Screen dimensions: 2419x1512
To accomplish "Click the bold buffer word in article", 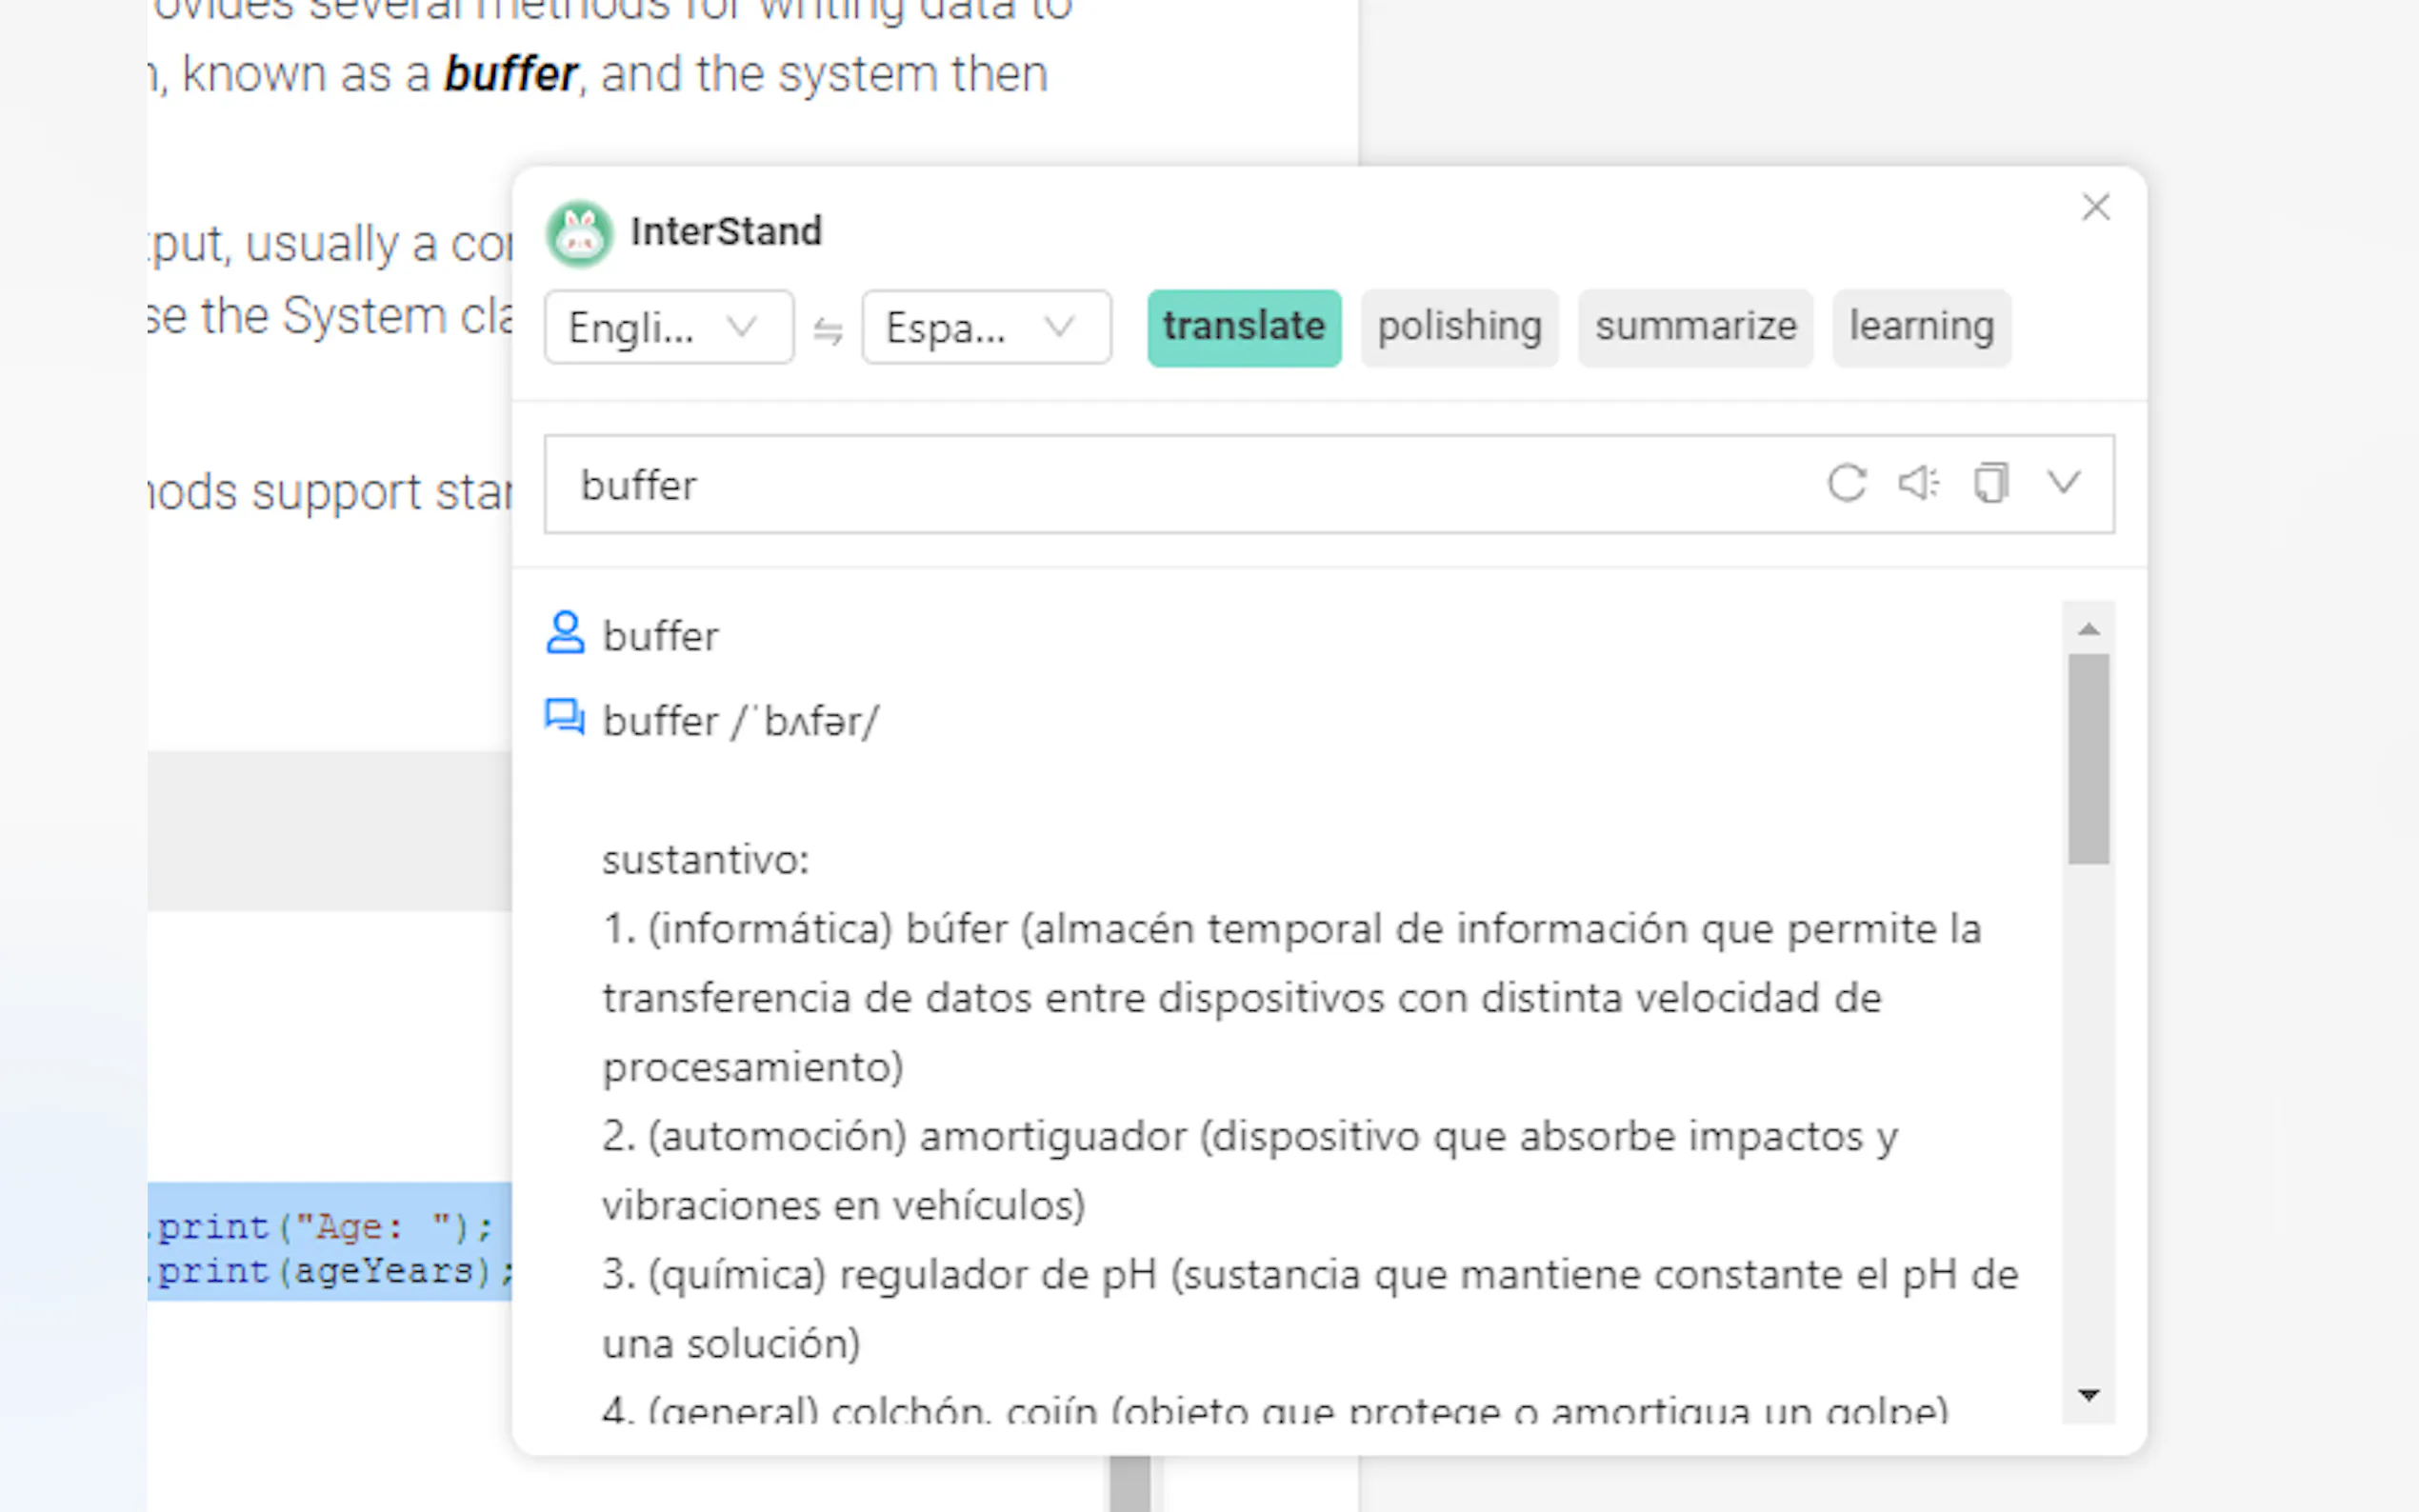I will coord(510,75).
